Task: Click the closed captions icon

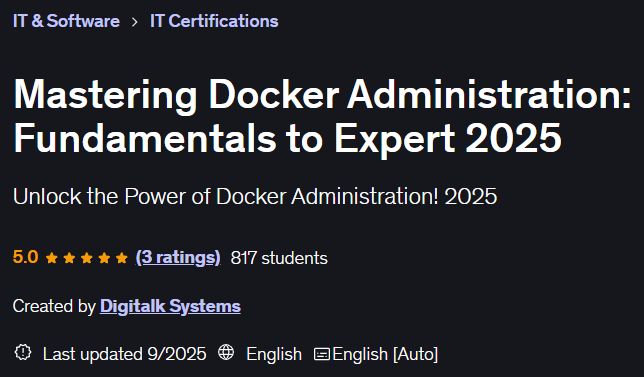Action: (322, 354)
